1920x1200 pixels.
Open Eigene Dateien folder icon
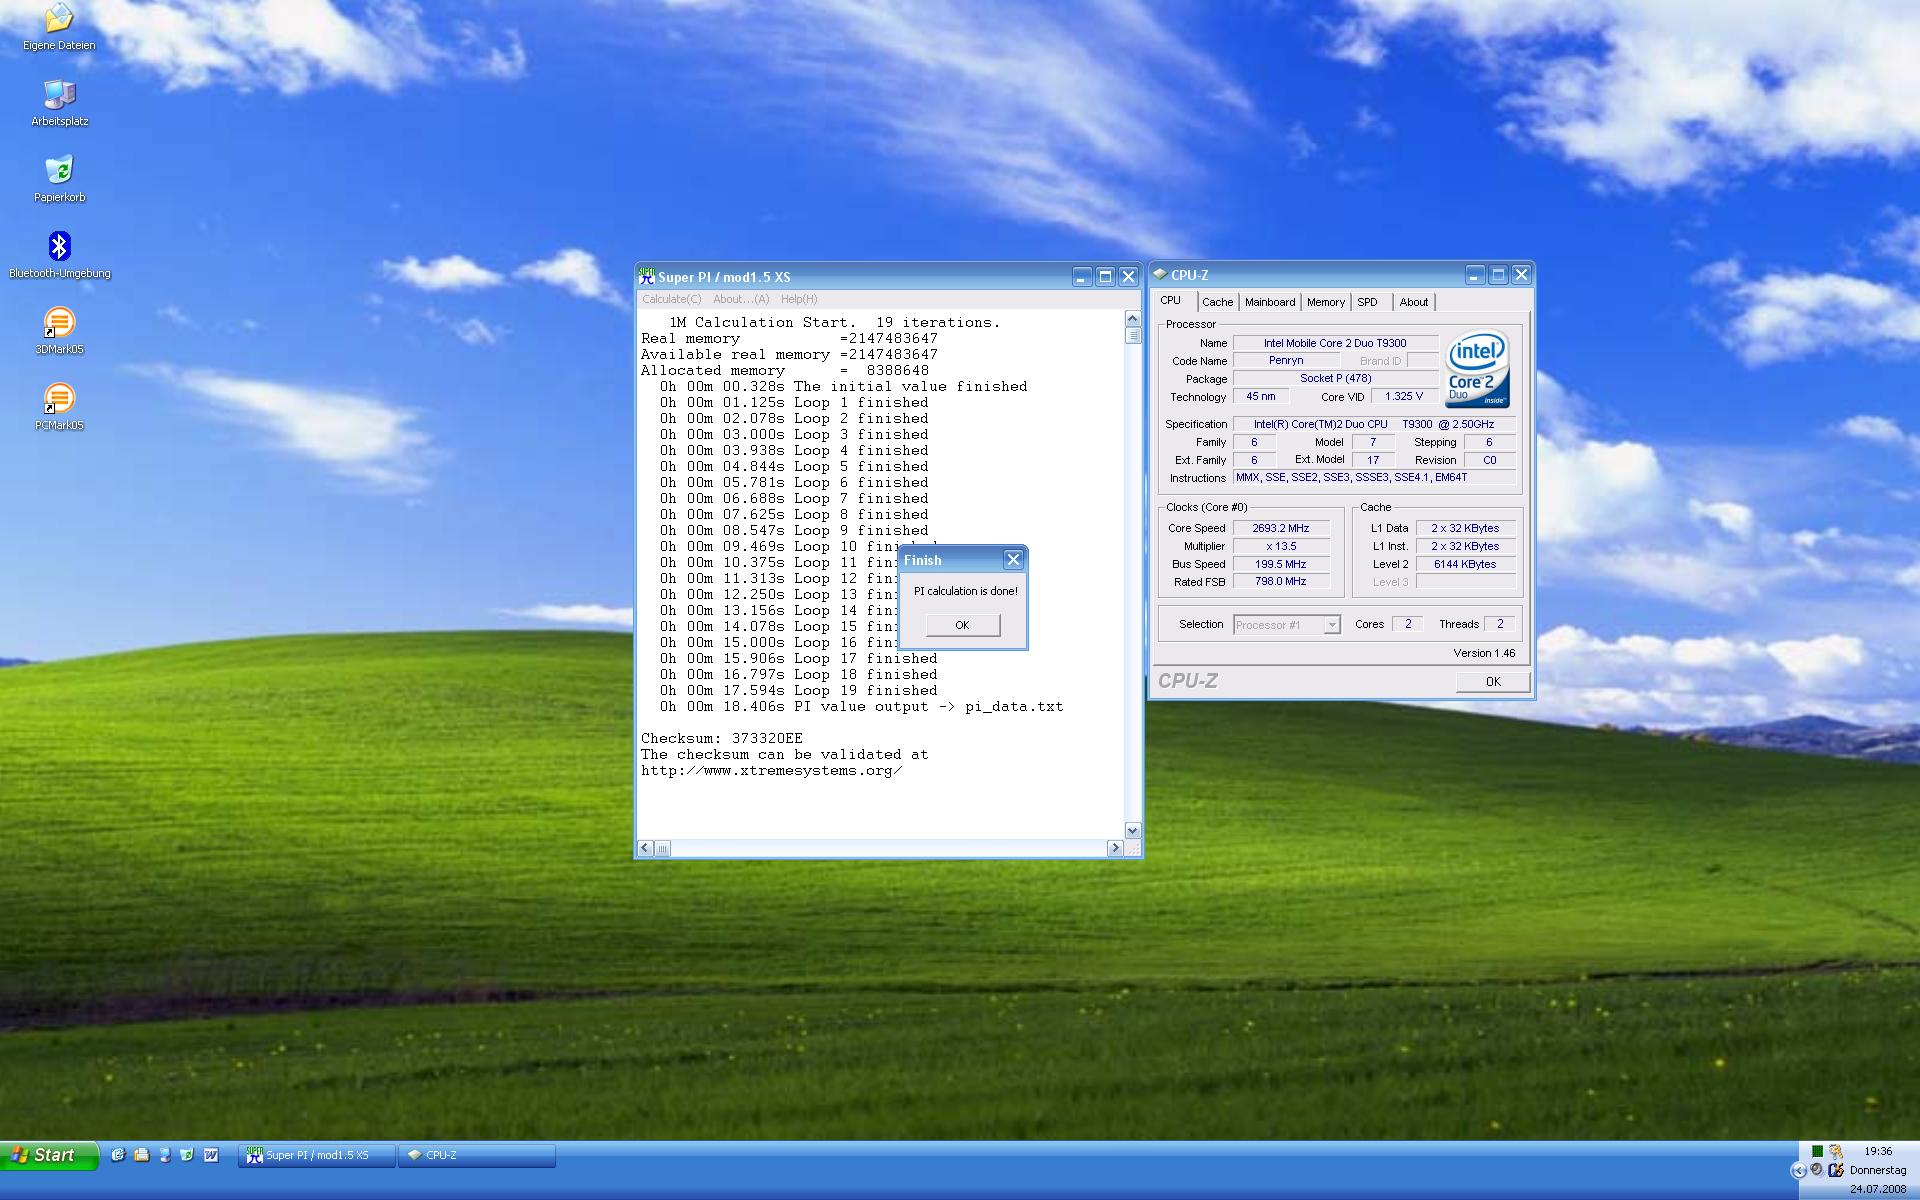(x=59, y=19)
